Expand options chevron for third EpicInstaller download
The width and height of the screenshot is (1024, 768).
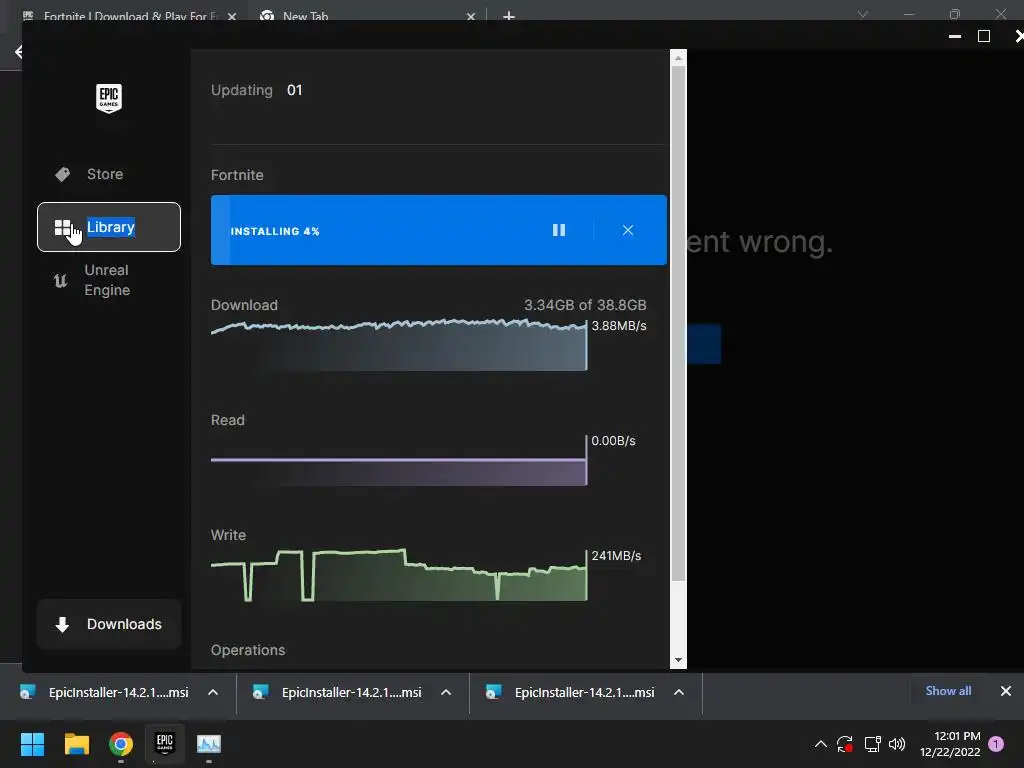click(679, 692)
